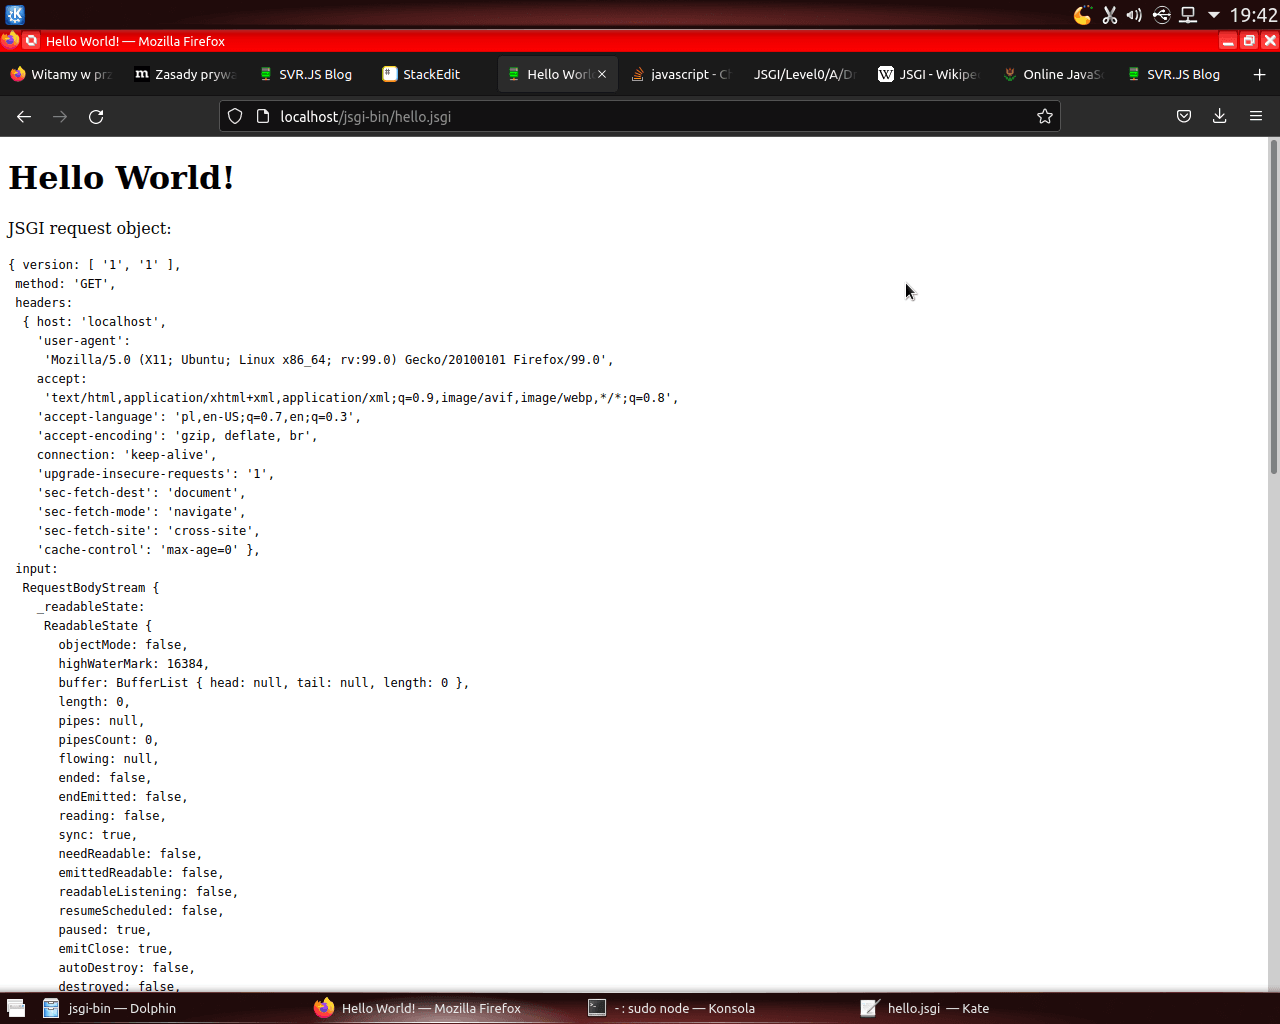
Task: Click the 'JSGI request object:' text
Action: [x=89, y=228]
